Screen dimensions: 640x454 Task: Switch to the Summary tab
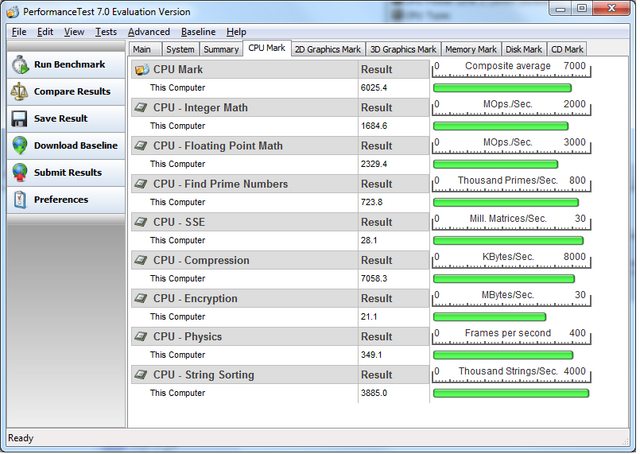coord(221,49)
